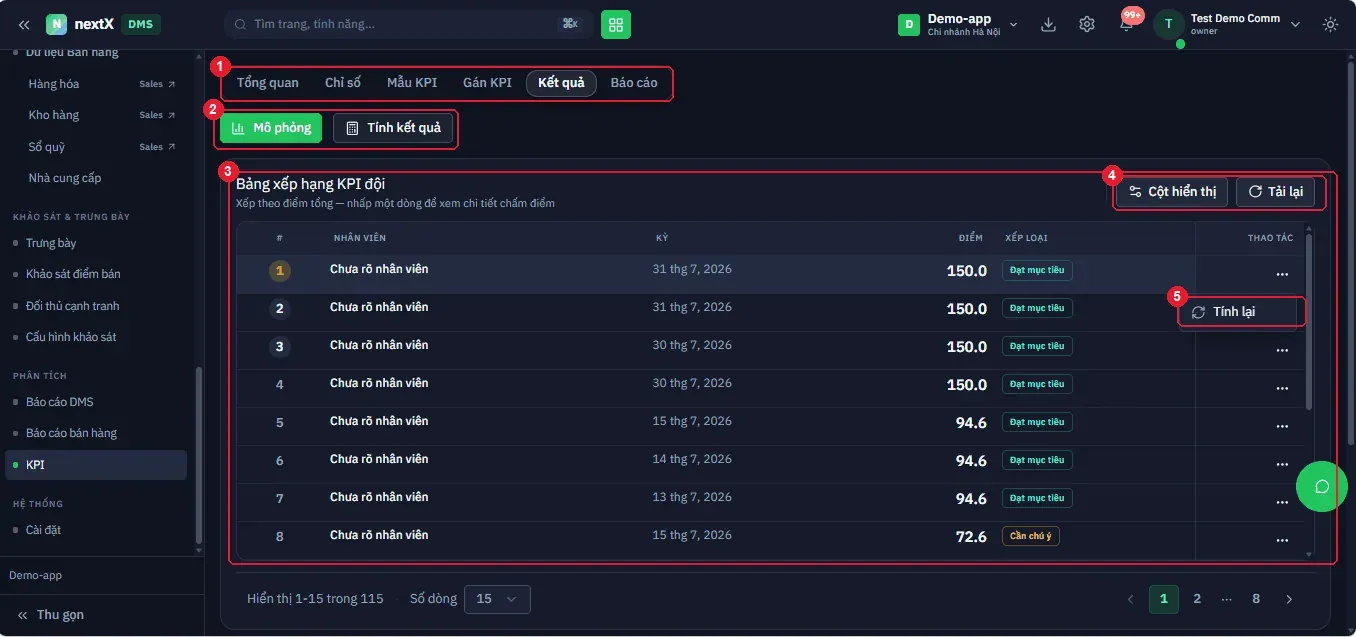Click the Mô phỏng button
Viewport: 1356px width, 637px height.
point(271,128)
